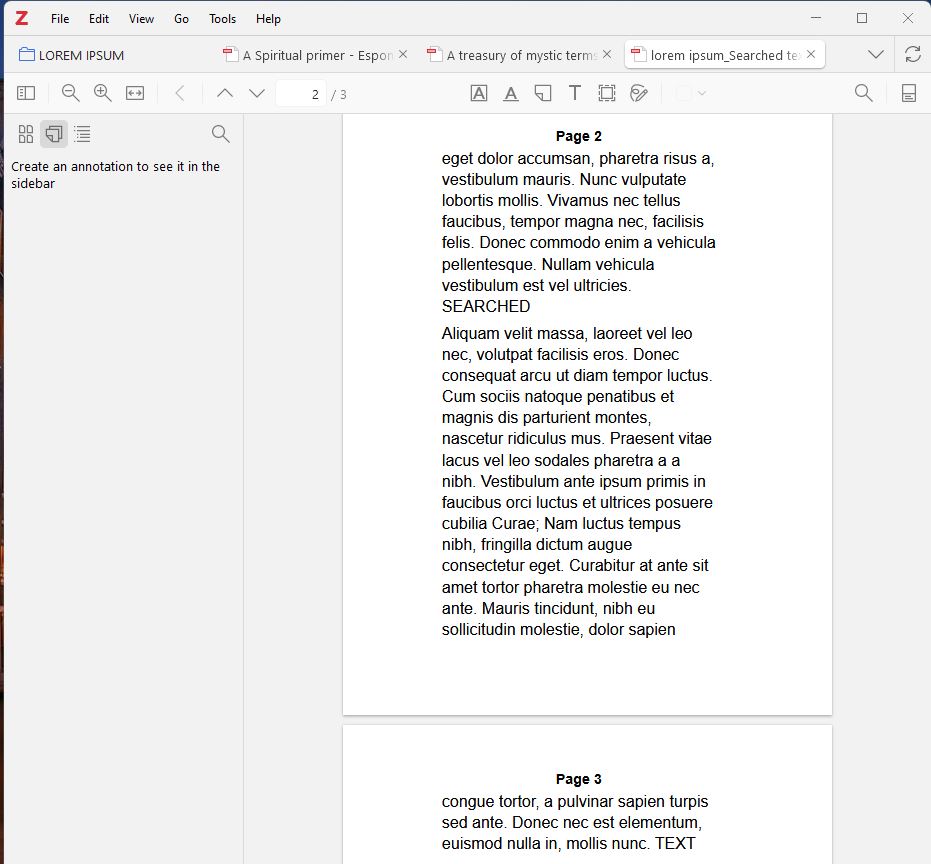This screenshot has height=864, width=931.
Task: Zoom in the PDF view
Action: [x=103, y=93]
